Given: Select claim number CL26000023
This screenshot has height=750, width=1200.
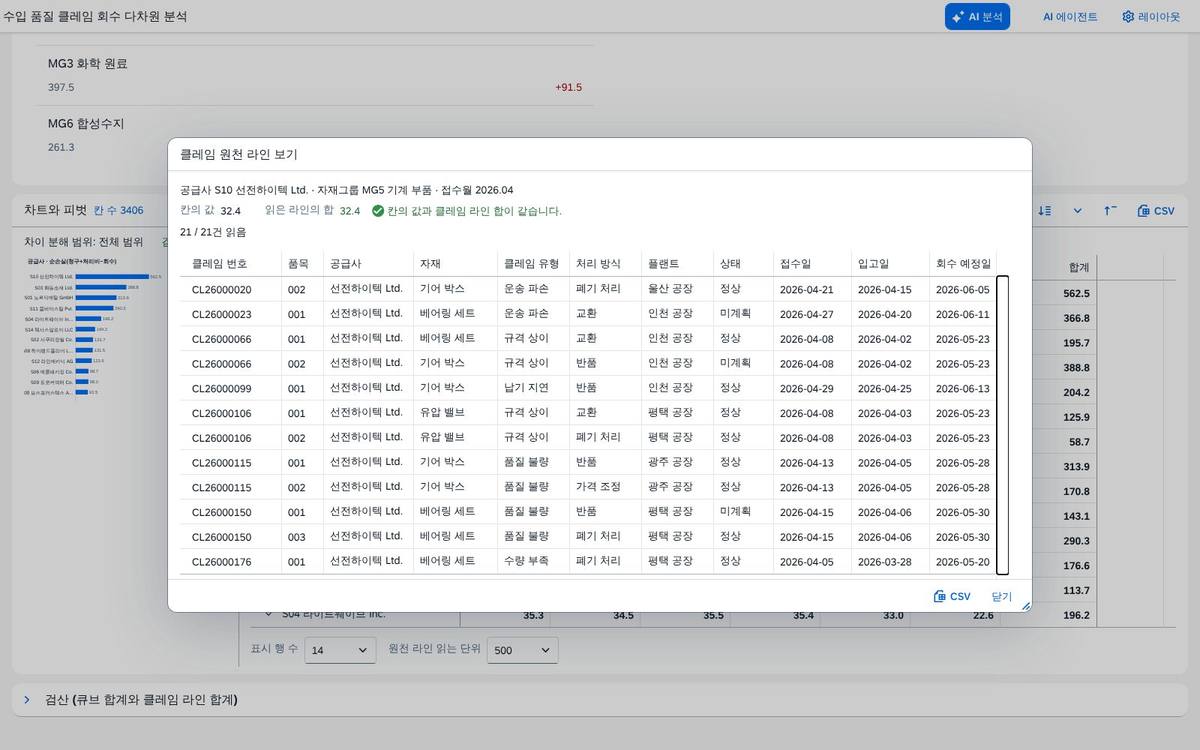Looking at the screenshot, I should point(222,314).
